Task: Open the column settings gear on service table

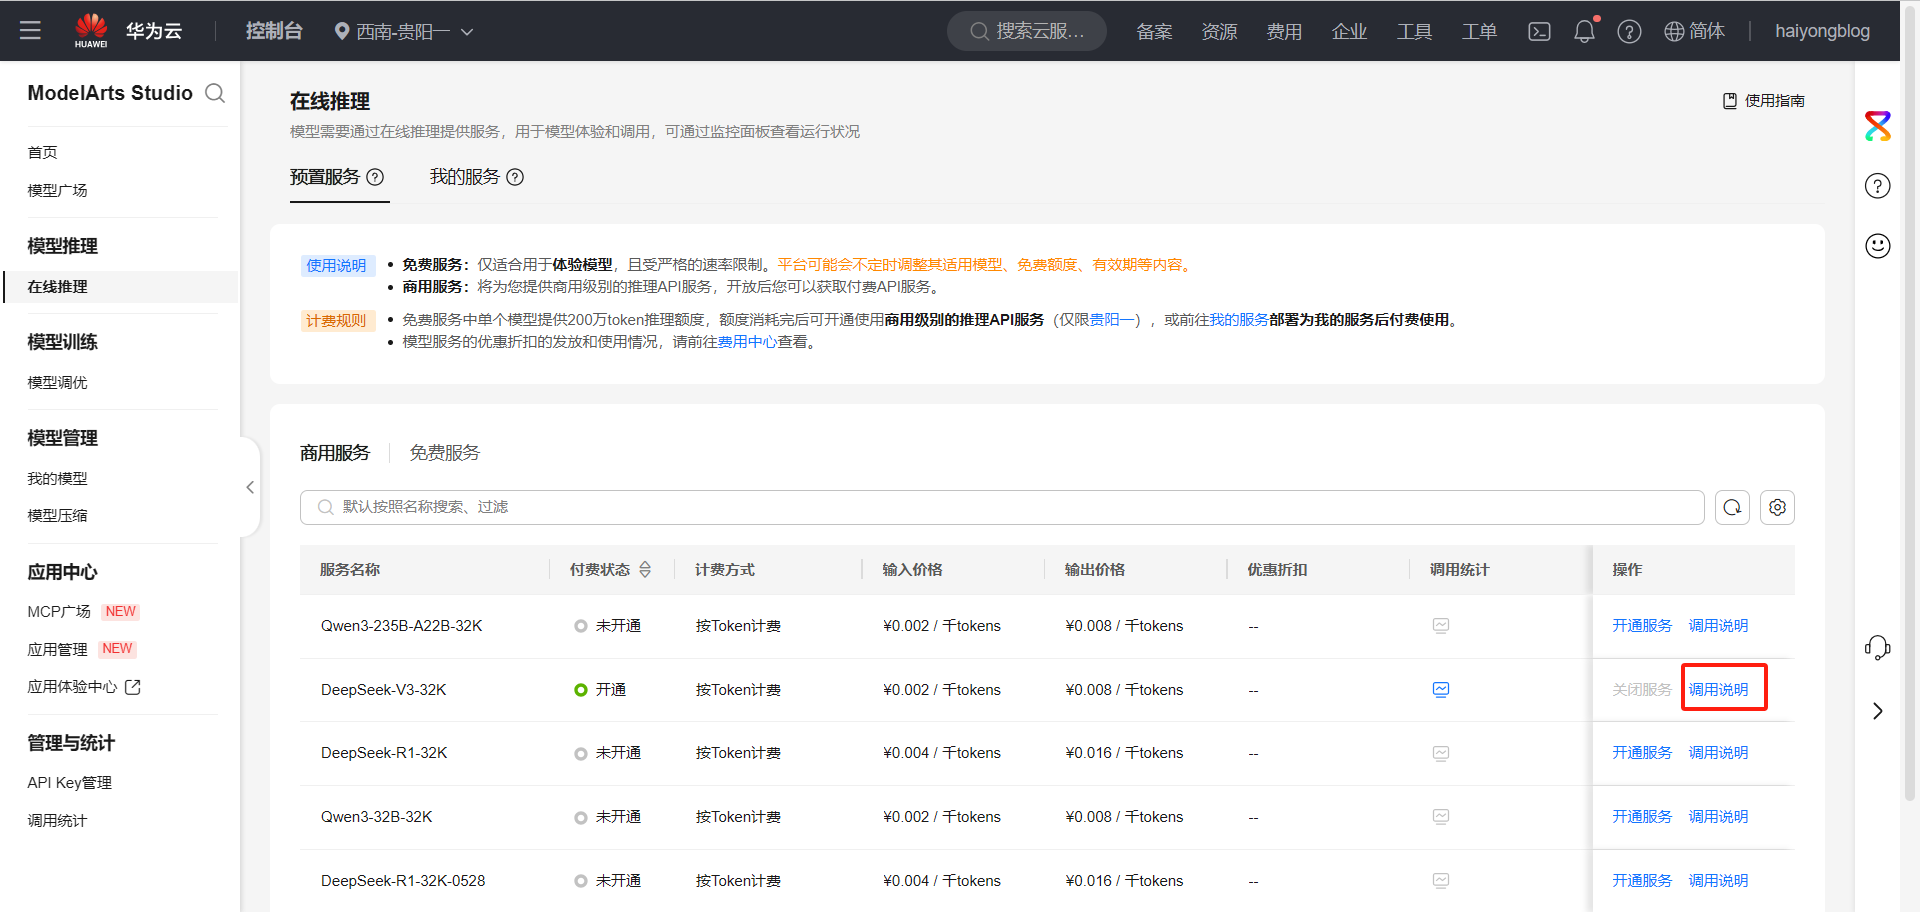Action: coord(1777,507)
